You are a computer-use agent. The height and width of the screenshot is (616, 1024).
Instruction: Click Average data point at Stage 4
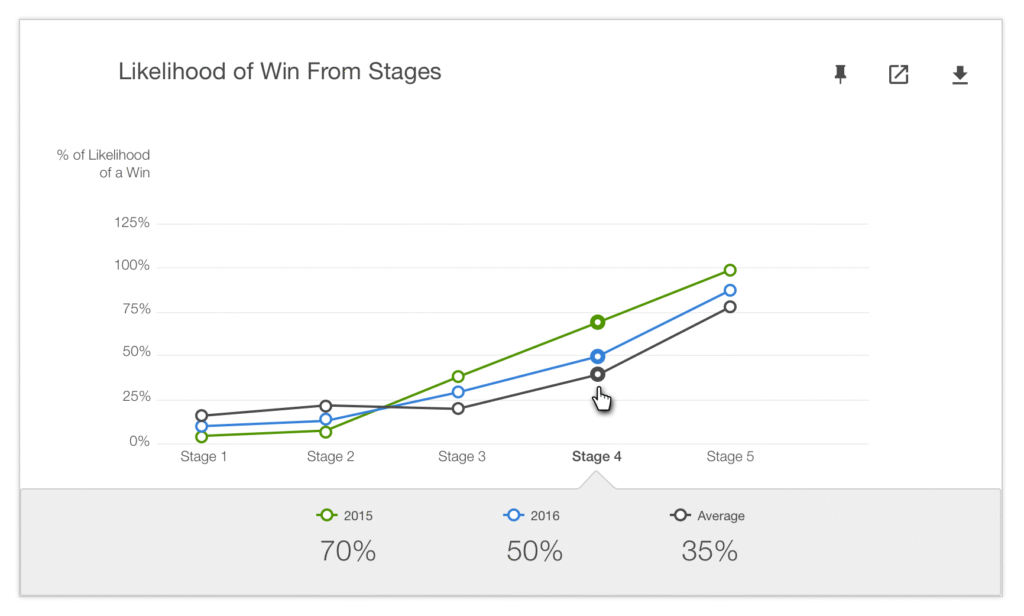click(x=598, y=374)
